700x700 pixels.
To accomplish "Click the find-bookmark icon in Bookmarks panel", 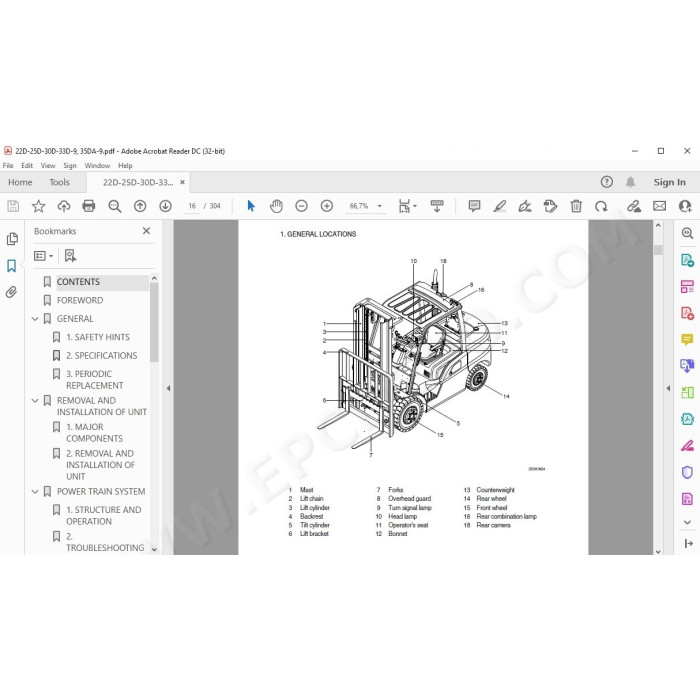I will tap(70, 256).
